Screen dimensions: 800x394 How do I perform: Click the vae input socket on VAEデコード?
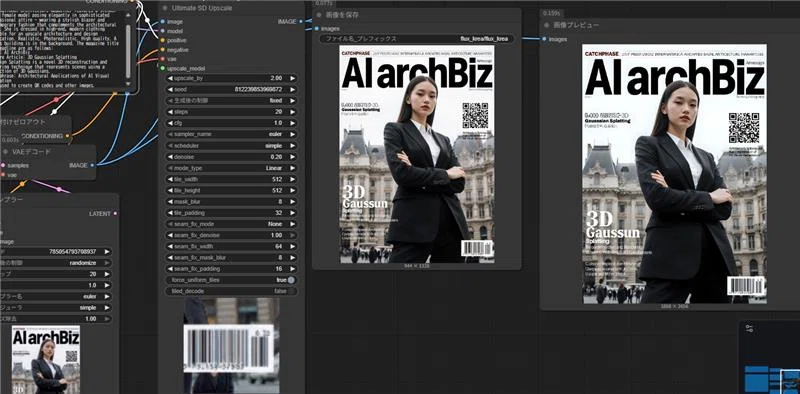[3, 175]
